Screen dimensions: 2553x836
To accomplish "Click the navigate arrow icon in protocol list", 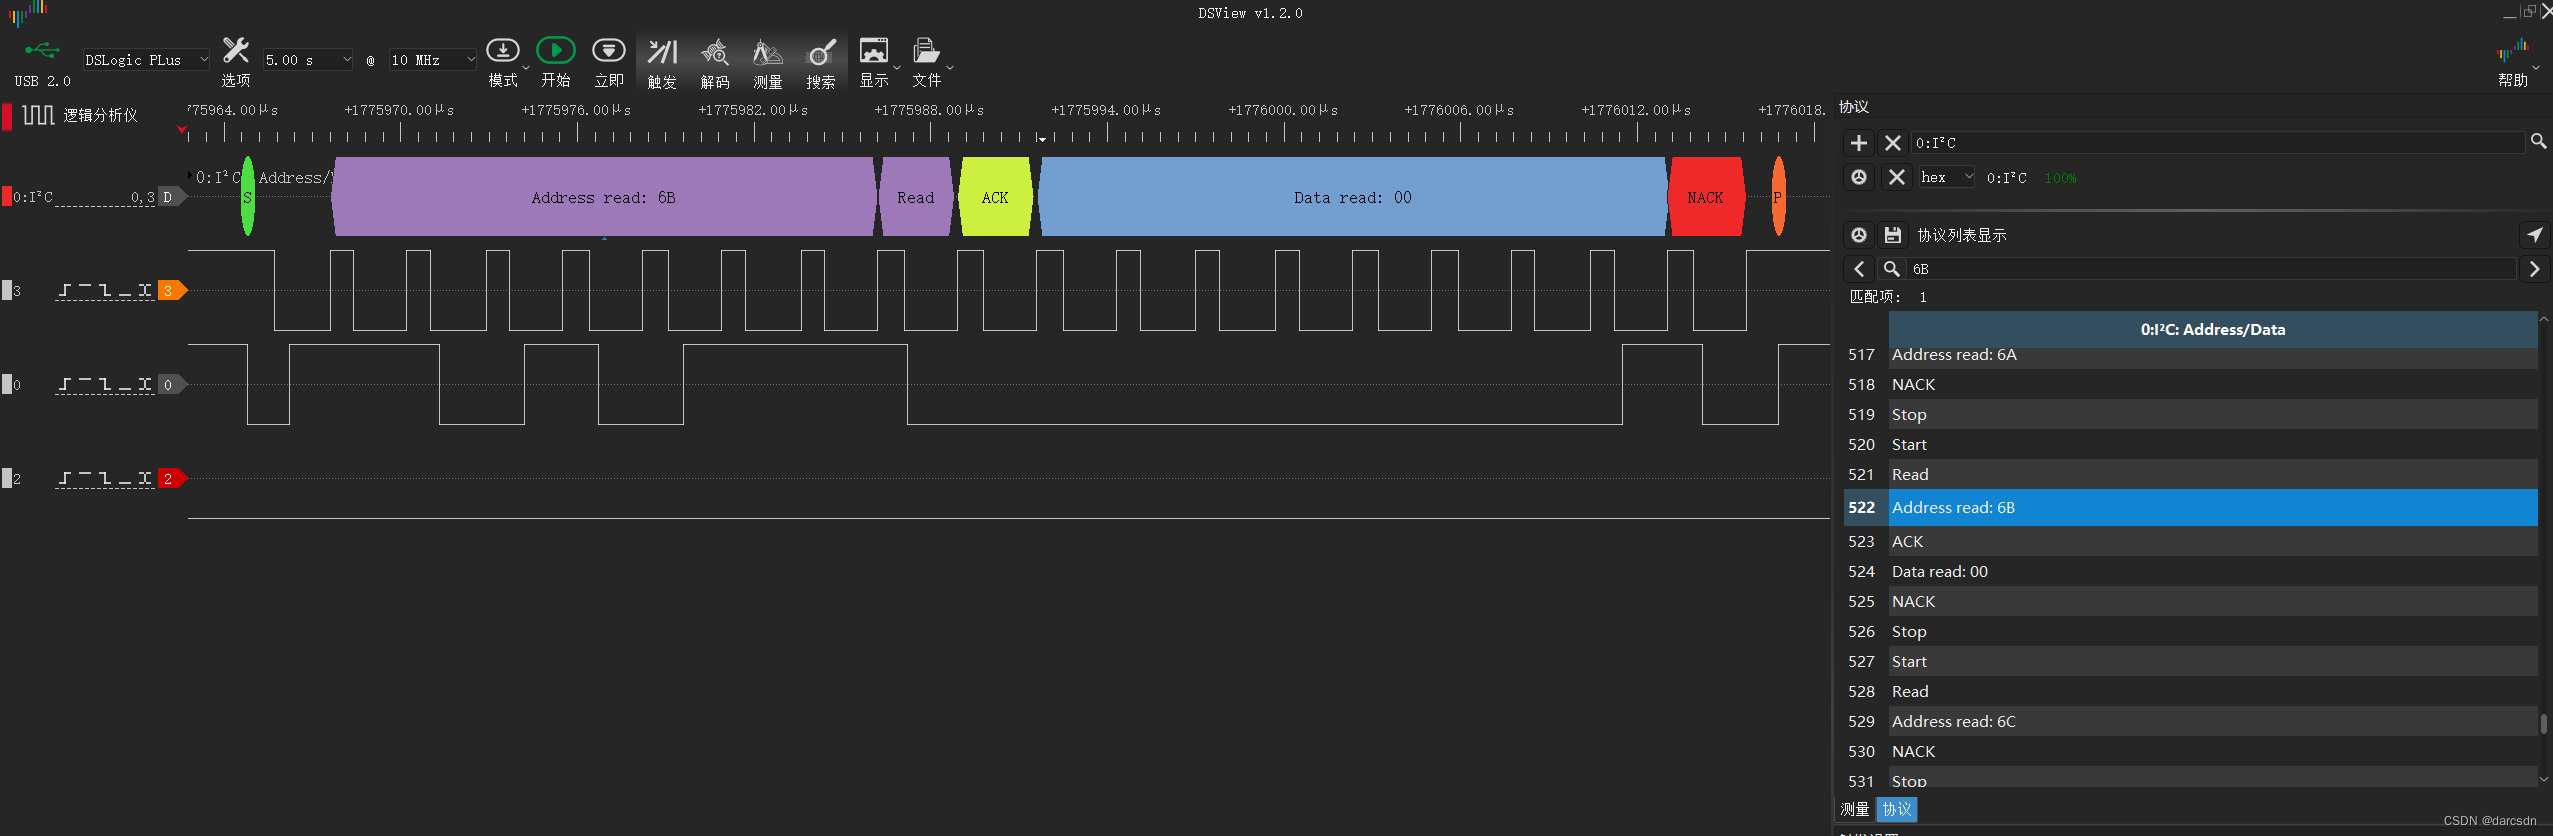I will (x=2534, y=235).
